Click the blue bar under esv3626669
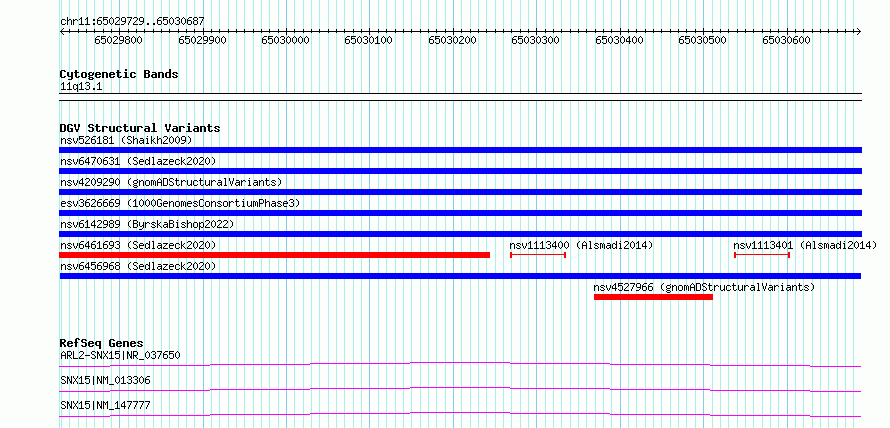This screenshot has width=890, height=428. point(460,213)
